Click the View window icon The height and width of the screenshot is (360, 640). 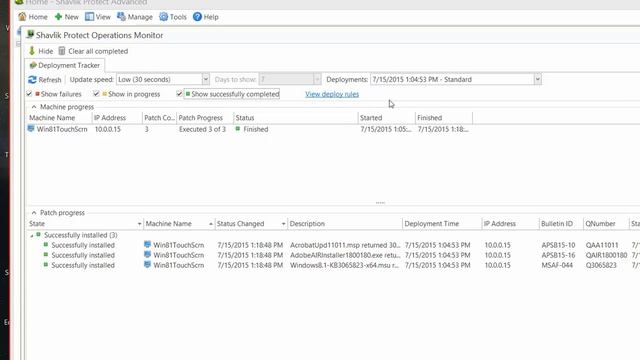(89, 17)
